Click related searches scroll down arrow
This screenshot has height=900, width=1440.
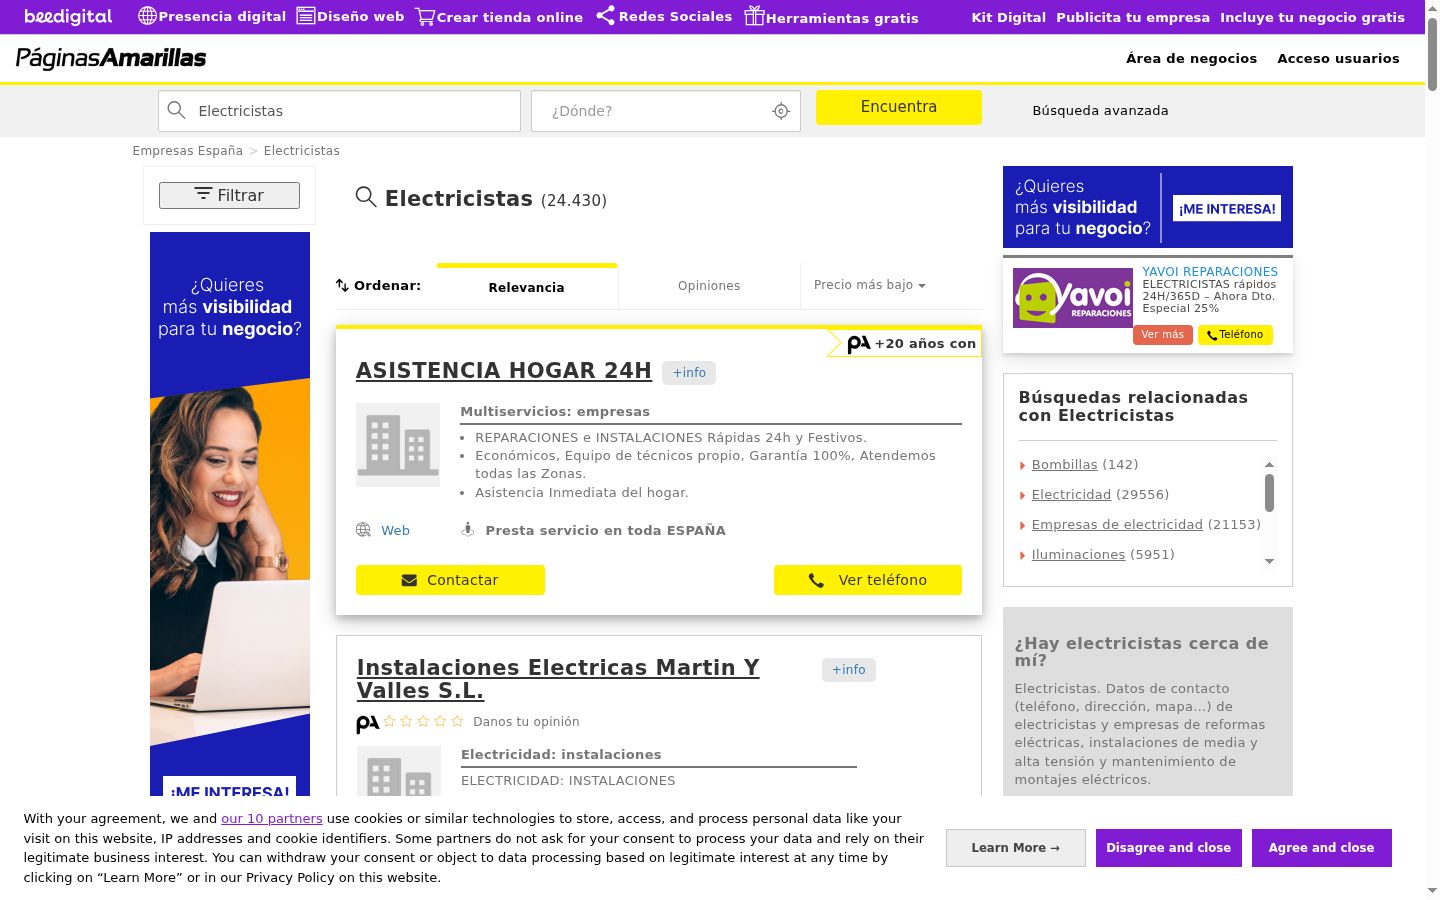(x=1270, y=562)
